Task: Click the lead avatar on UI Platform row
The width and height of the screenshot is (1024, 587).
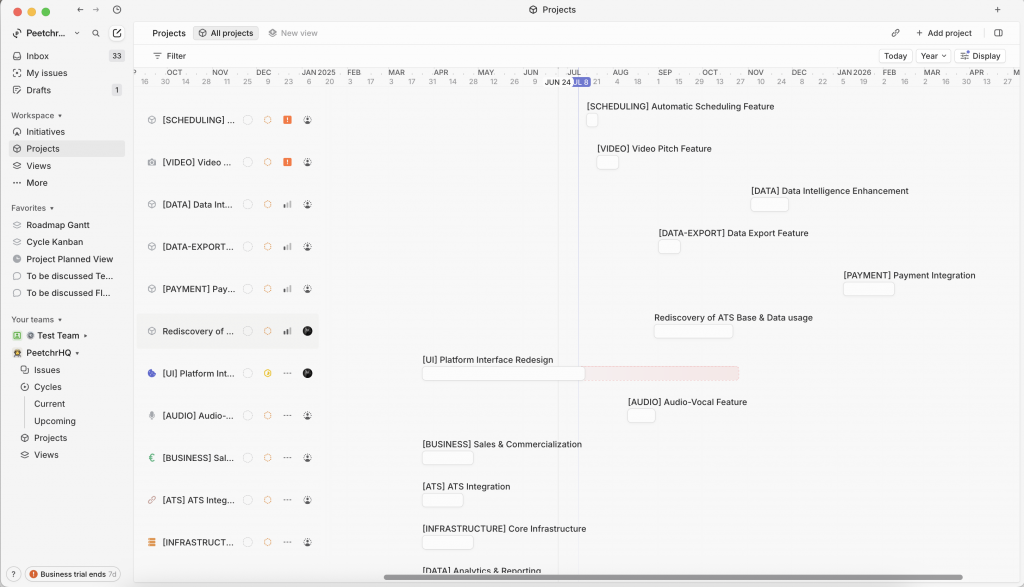Action: [307, 373]
